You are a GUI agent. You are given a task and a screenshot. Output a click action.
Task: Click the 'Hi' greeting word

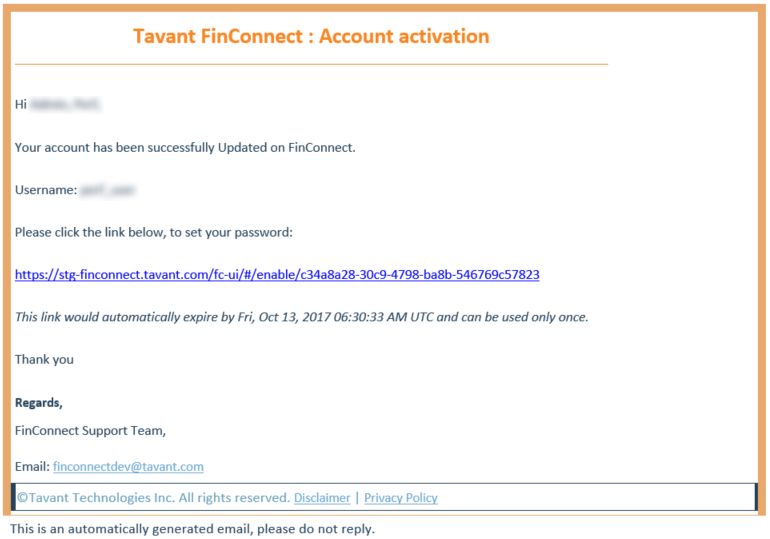[x=21, y=104]
